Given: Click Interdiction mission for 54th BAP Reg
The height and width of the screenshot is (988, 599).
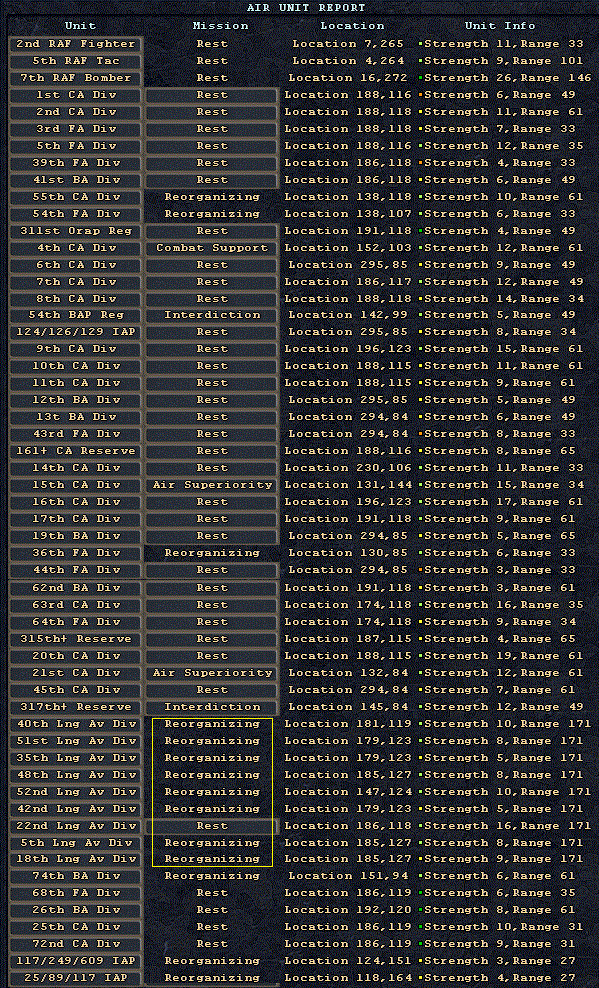Looking at the screenshot, I should click(212, 315).
